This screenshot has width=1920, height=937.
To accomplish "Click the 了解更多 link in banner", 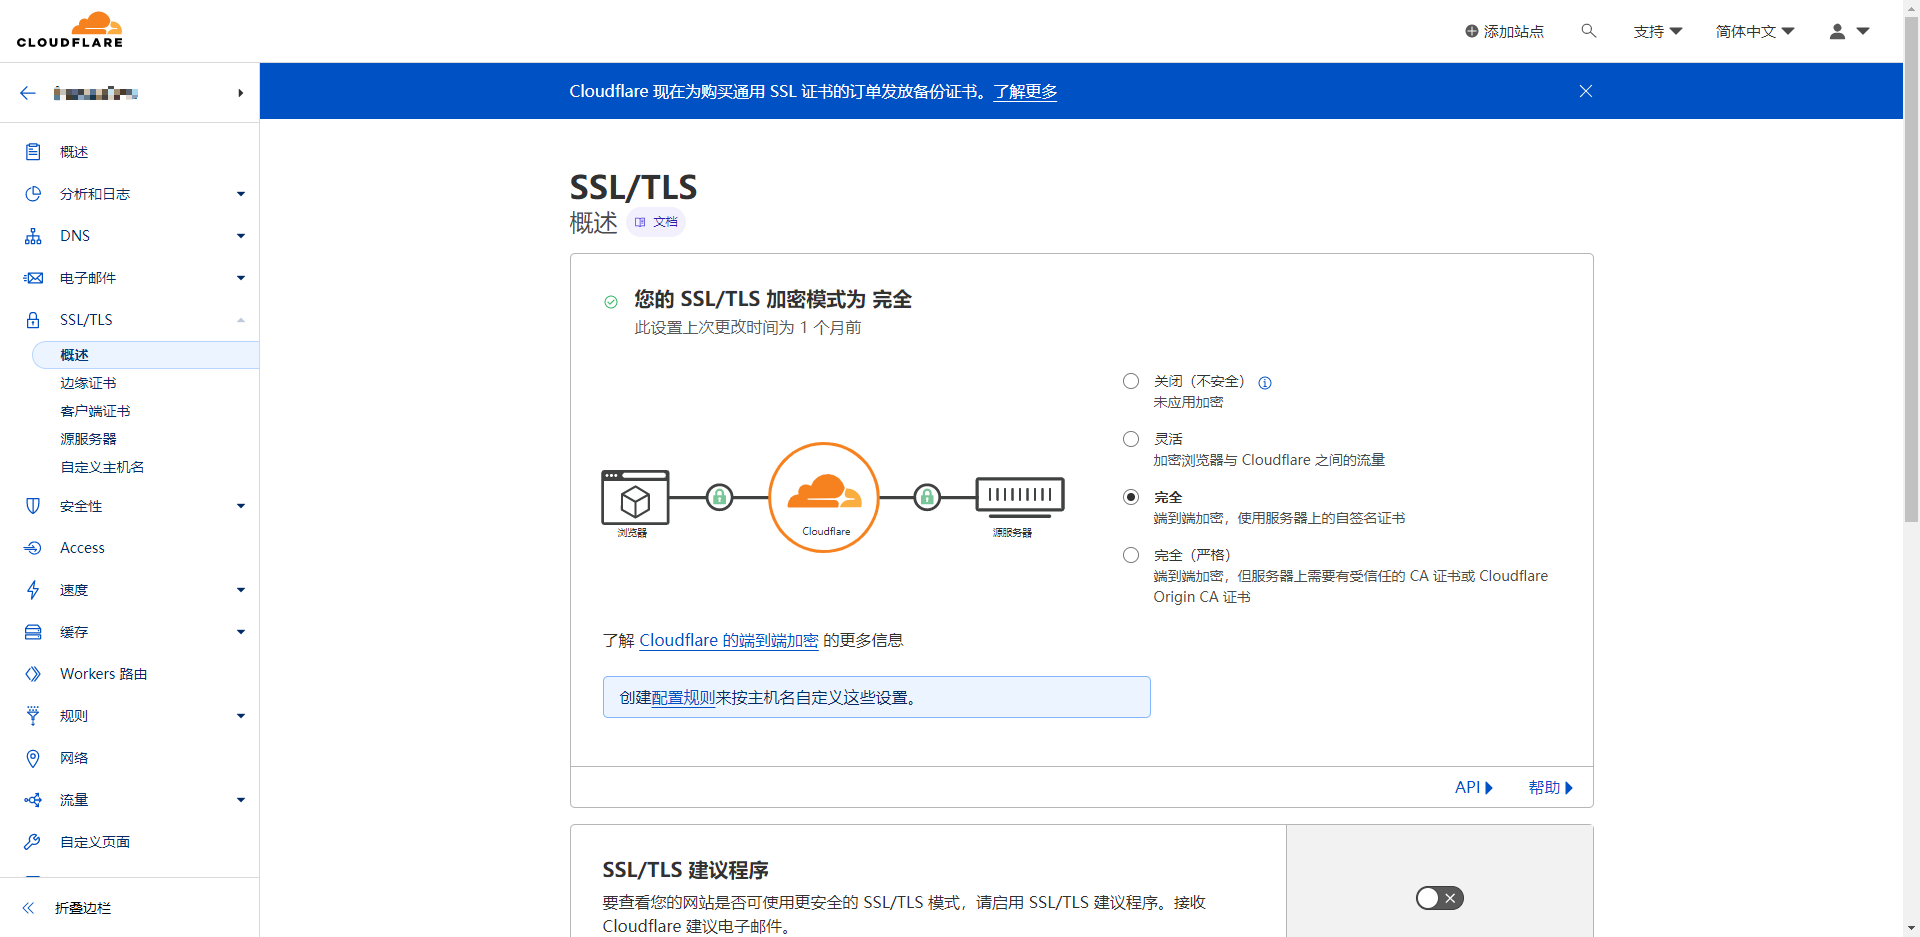I will 1025,92.
